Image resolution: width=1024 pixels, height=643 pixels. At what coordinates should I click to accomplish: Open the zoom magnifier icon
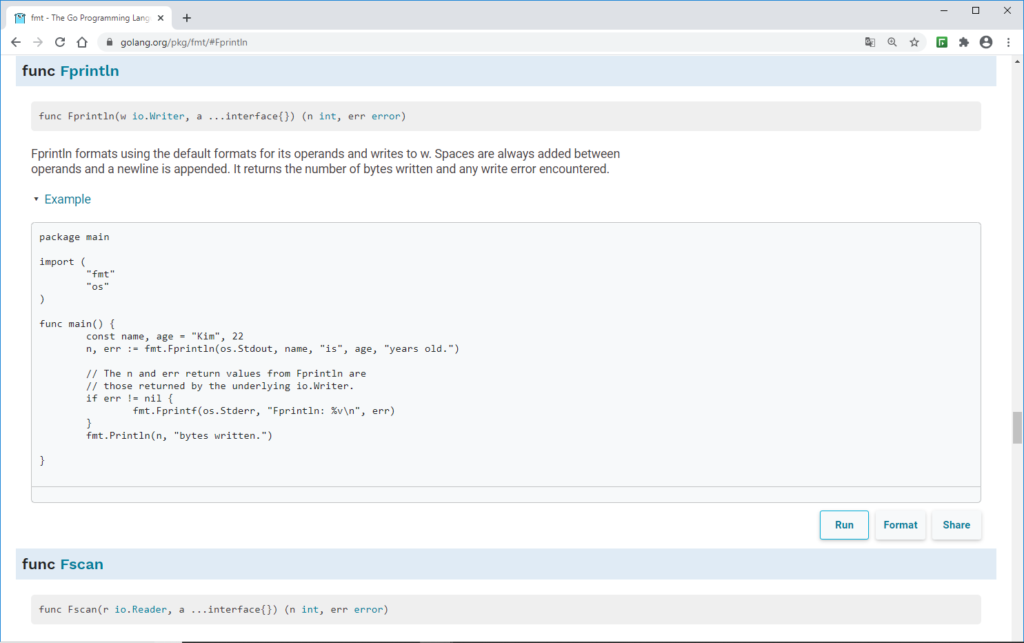(x=892, y=42)
